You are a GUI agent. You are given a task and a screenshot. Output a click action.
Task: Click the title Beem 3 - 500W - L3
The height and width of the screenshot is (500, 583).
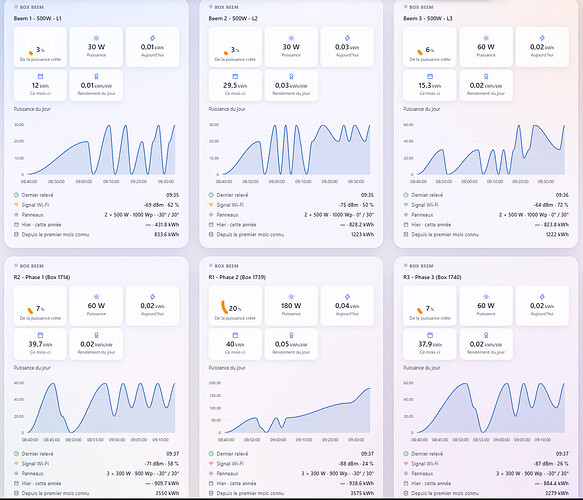428,18
